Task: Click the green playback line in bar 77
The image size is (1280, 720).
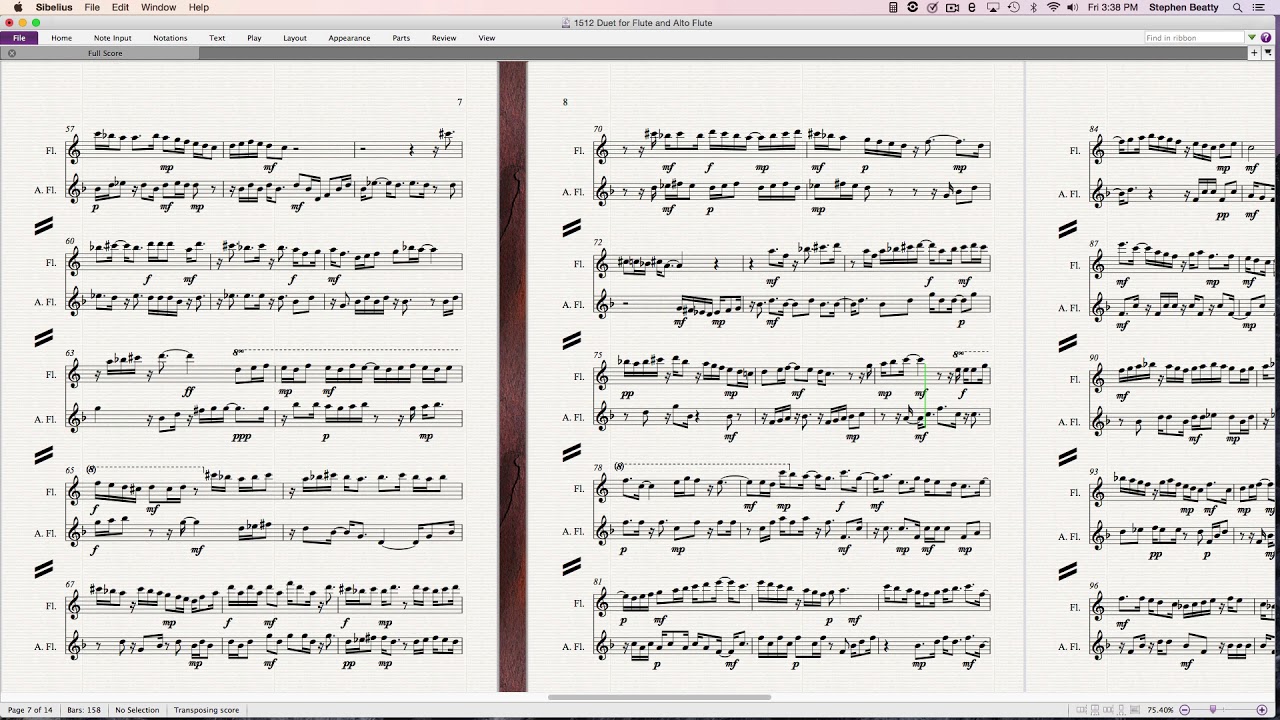Action: click(925, 395)
